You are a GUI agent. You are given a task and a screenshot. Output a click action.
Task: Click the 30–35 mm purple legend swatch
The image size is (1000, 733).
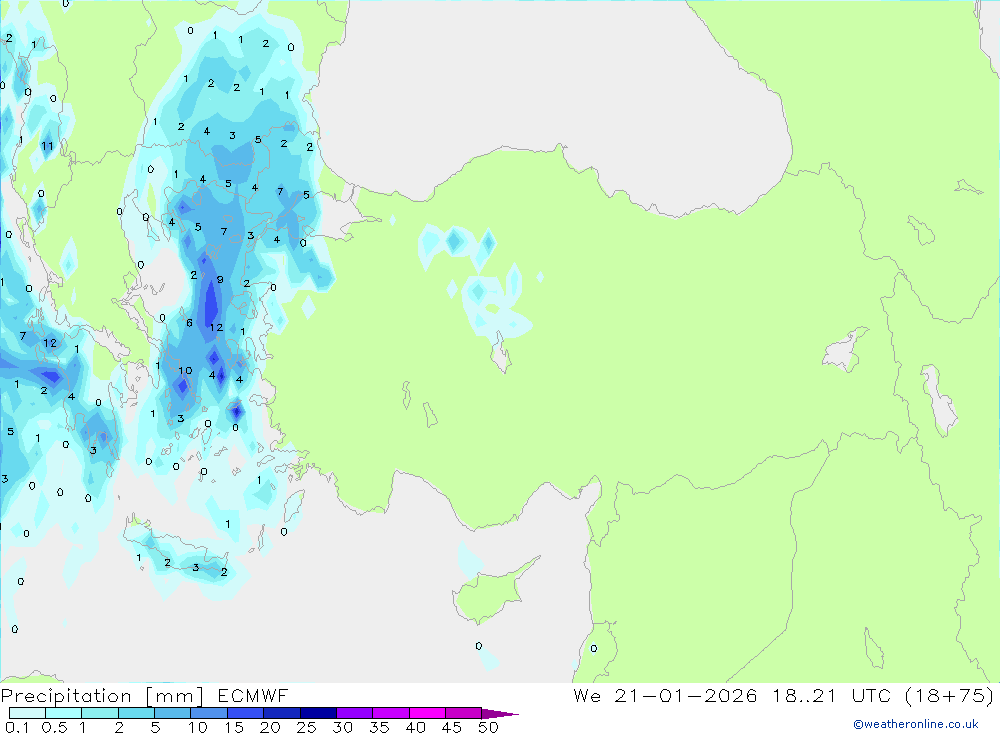354,713
